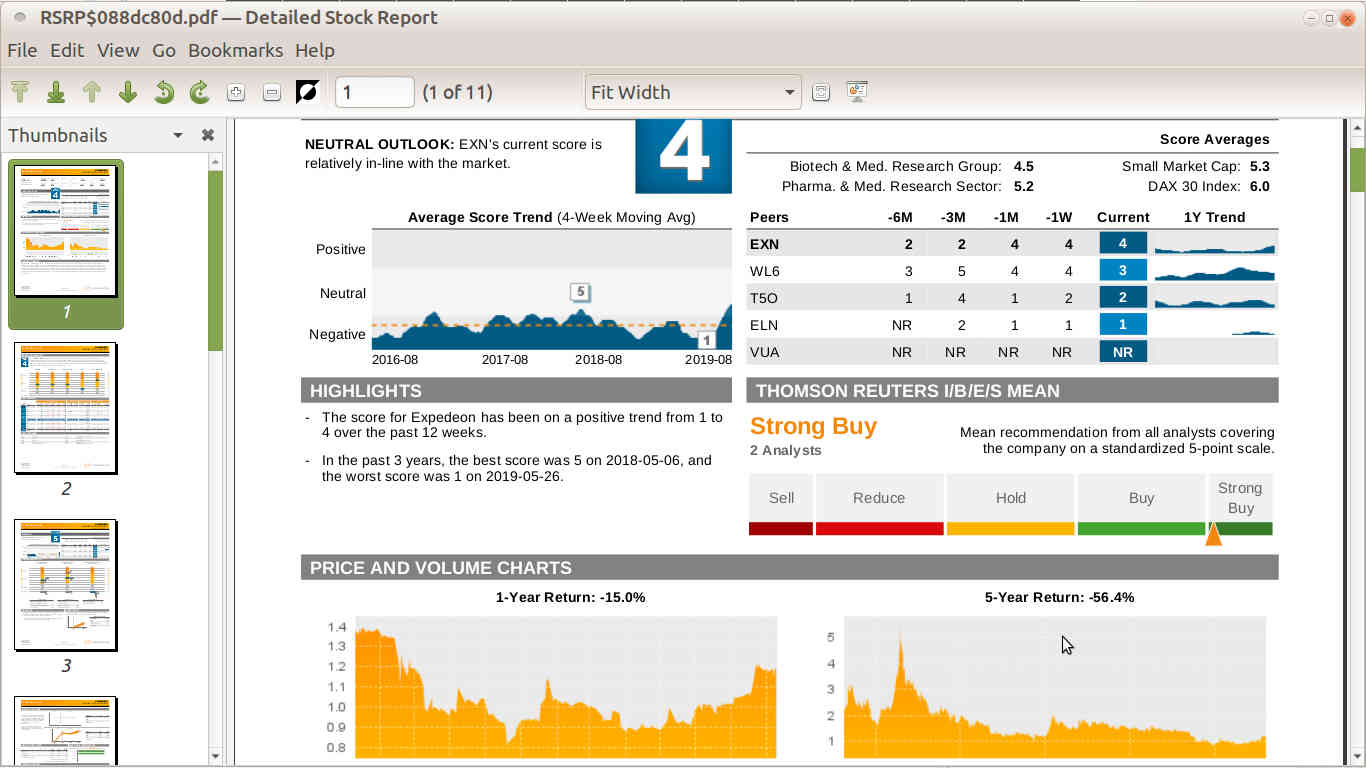Screen dimensions: 1366x768
Task: Open the page 3 thumbnail
Action: 66,585
